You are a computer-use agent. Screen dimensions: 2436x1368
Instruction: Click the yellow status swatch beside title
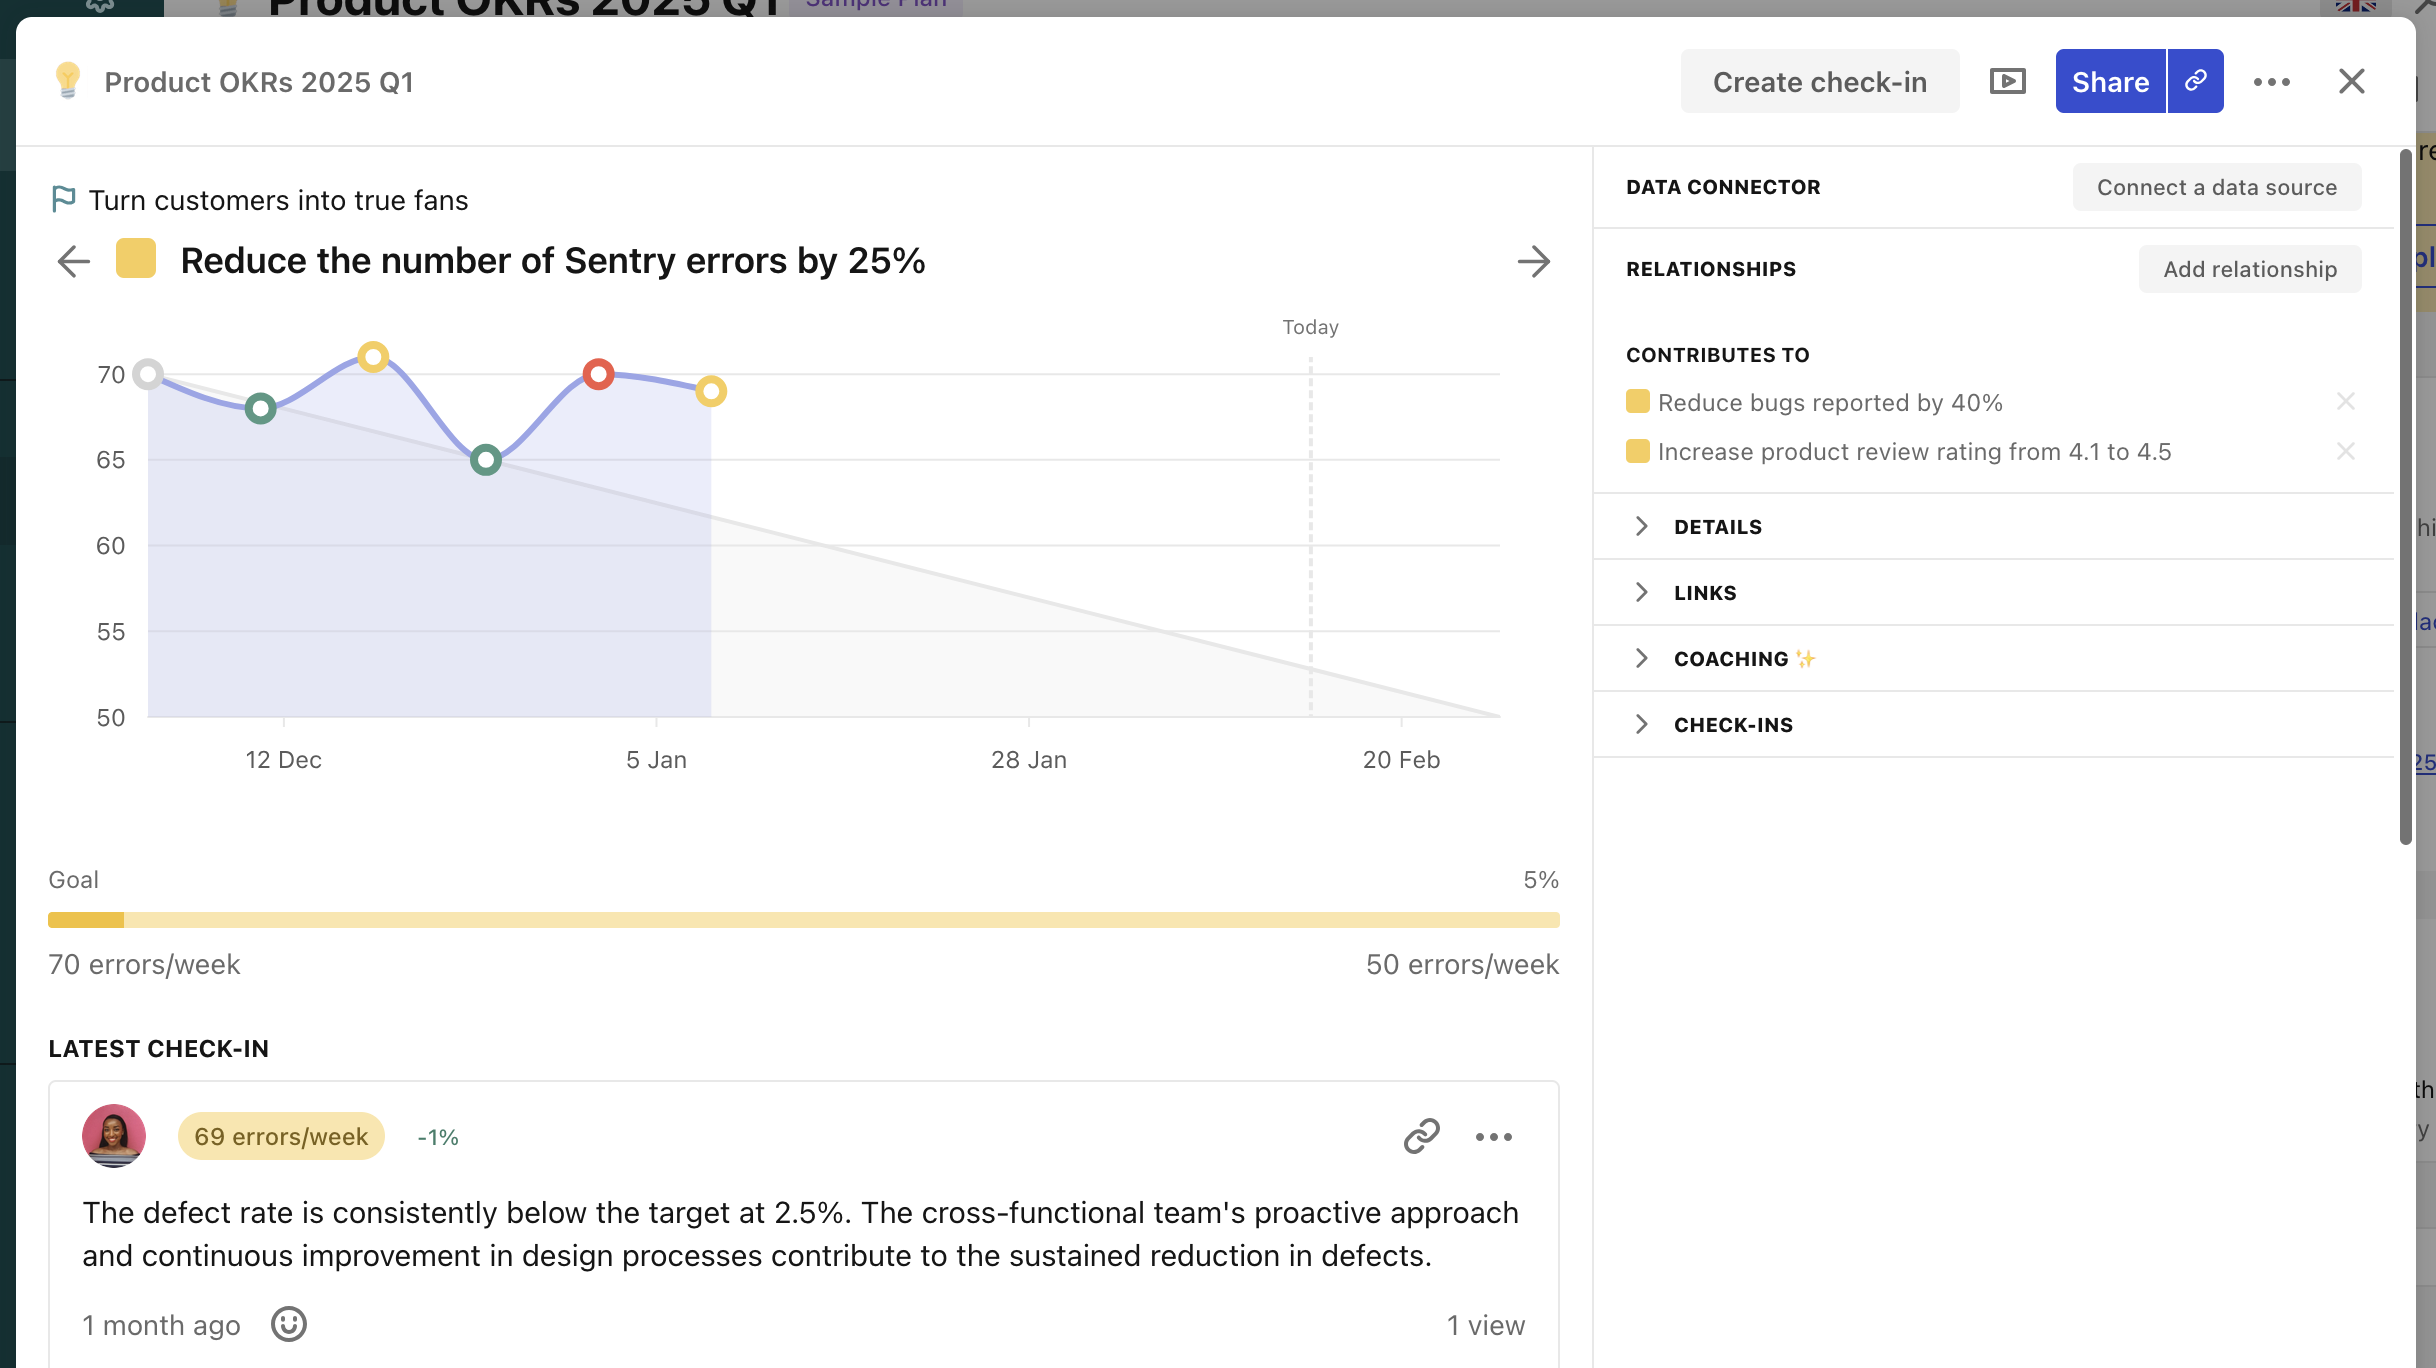point(136,259)
